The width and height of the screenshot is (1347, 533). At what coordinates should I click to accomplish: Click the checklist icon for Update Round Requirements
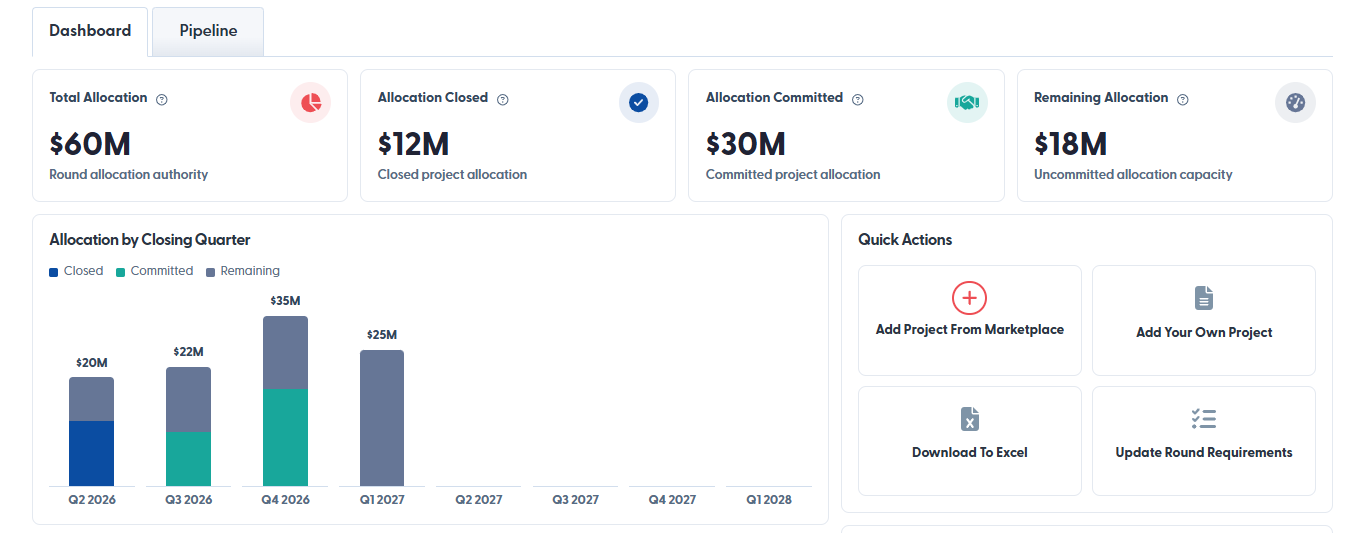click(x=1204, y=419)
